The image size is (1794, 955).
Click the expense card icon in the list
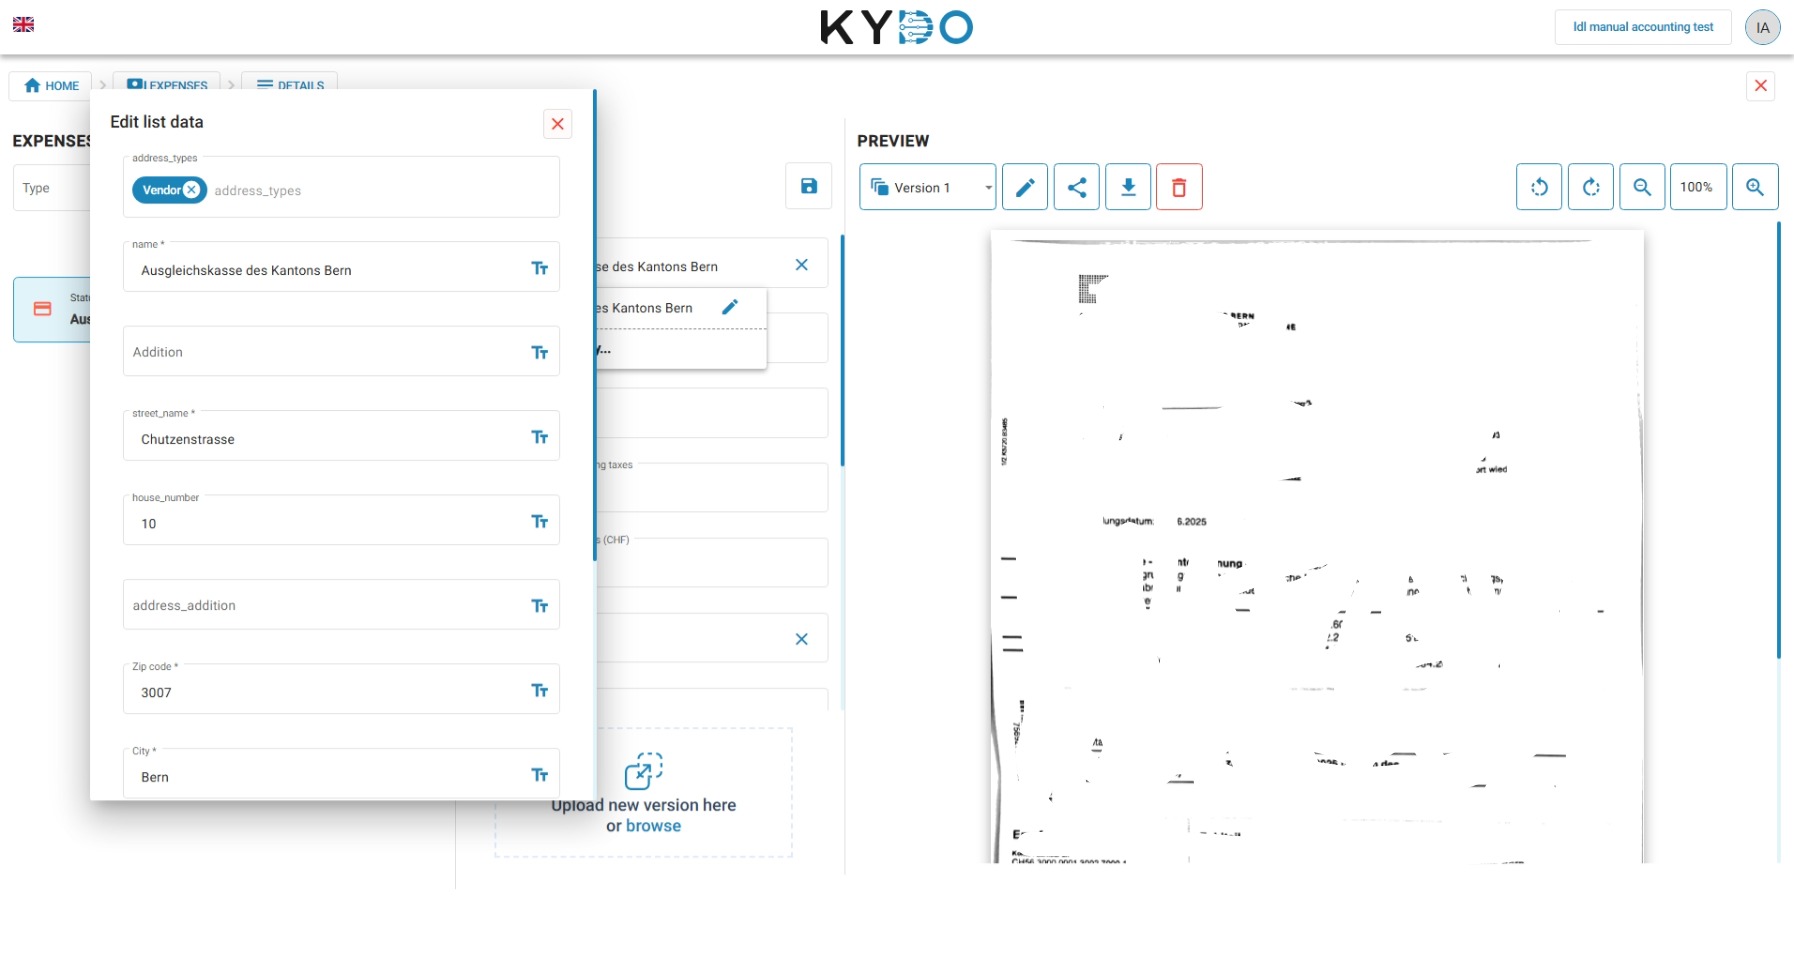(43, 309)
